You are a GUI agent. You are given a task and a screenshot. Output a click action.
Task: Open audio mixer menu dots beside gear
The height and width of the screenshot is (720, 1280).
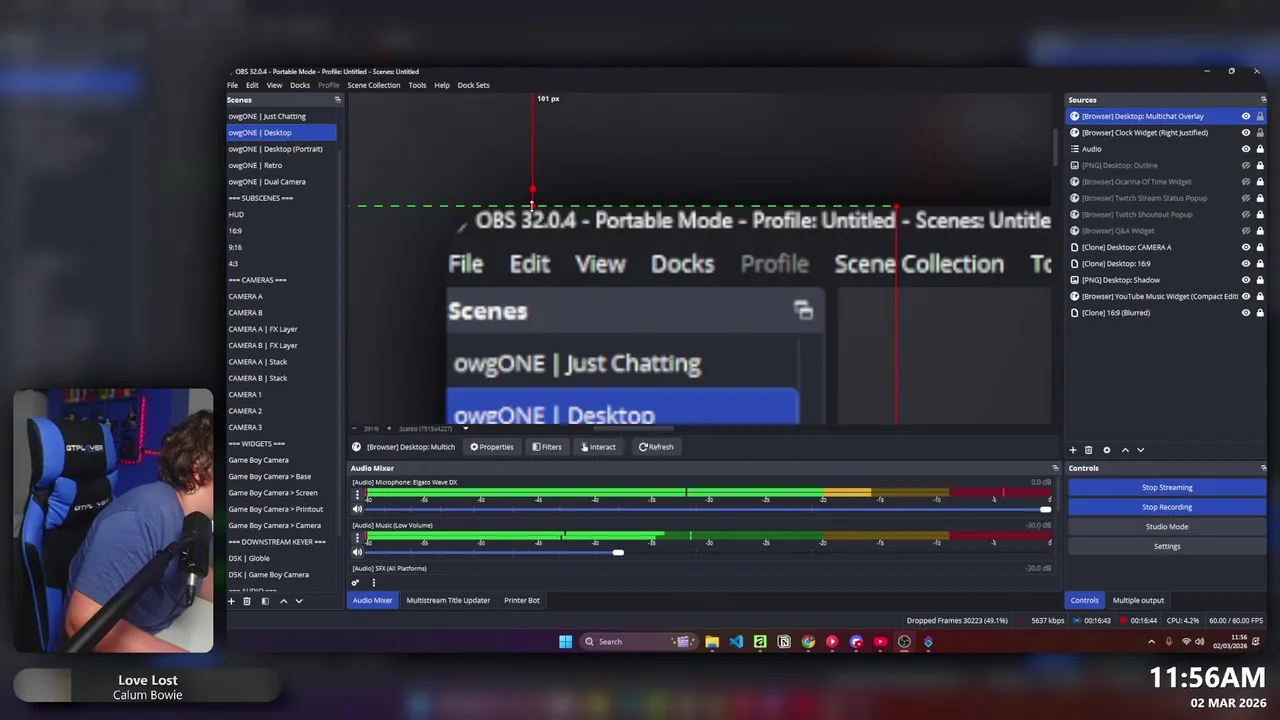[373, 583]
